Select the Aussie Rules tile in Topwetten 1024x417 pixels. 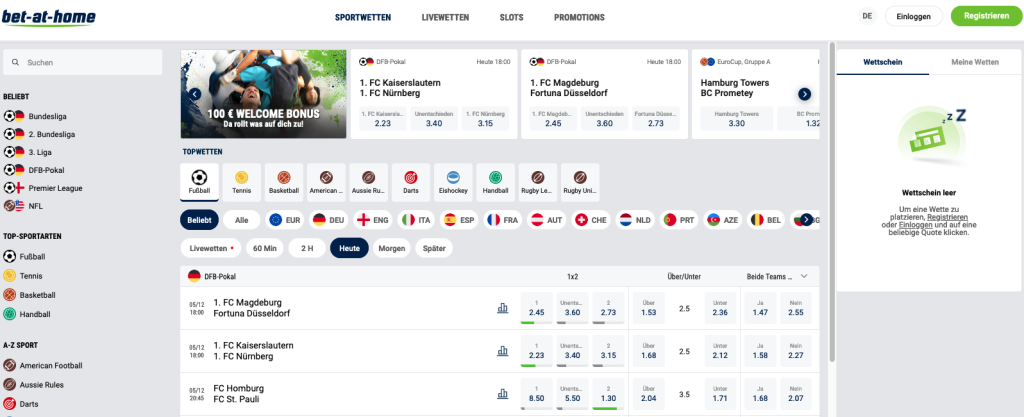tap(368, 183)
